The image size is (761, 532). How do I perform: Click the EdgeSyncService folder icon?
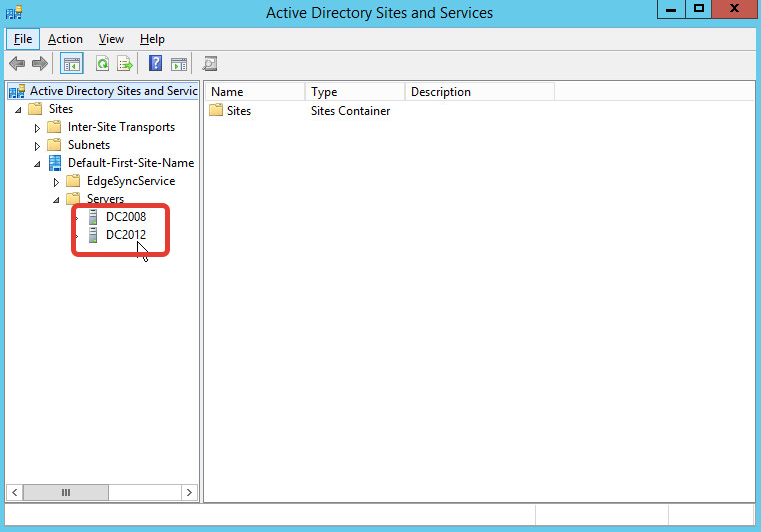coord(73,181)
